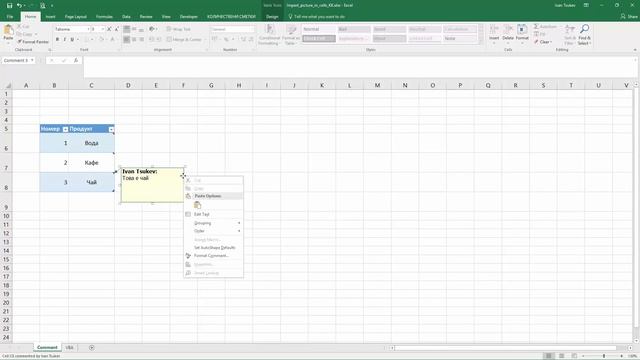The width and height of the screenshot is (640, 360).
Task: Click Wrap Text in Alignment group
Action: point(178,29)
